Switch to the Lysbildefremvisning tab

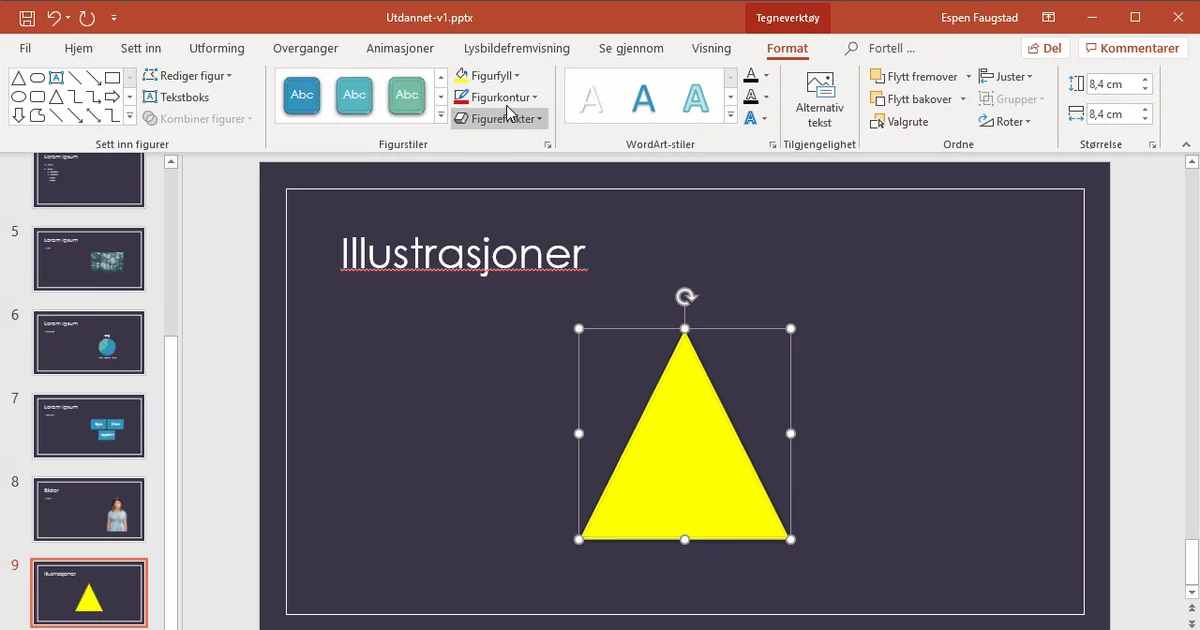(x=517, y=48)
